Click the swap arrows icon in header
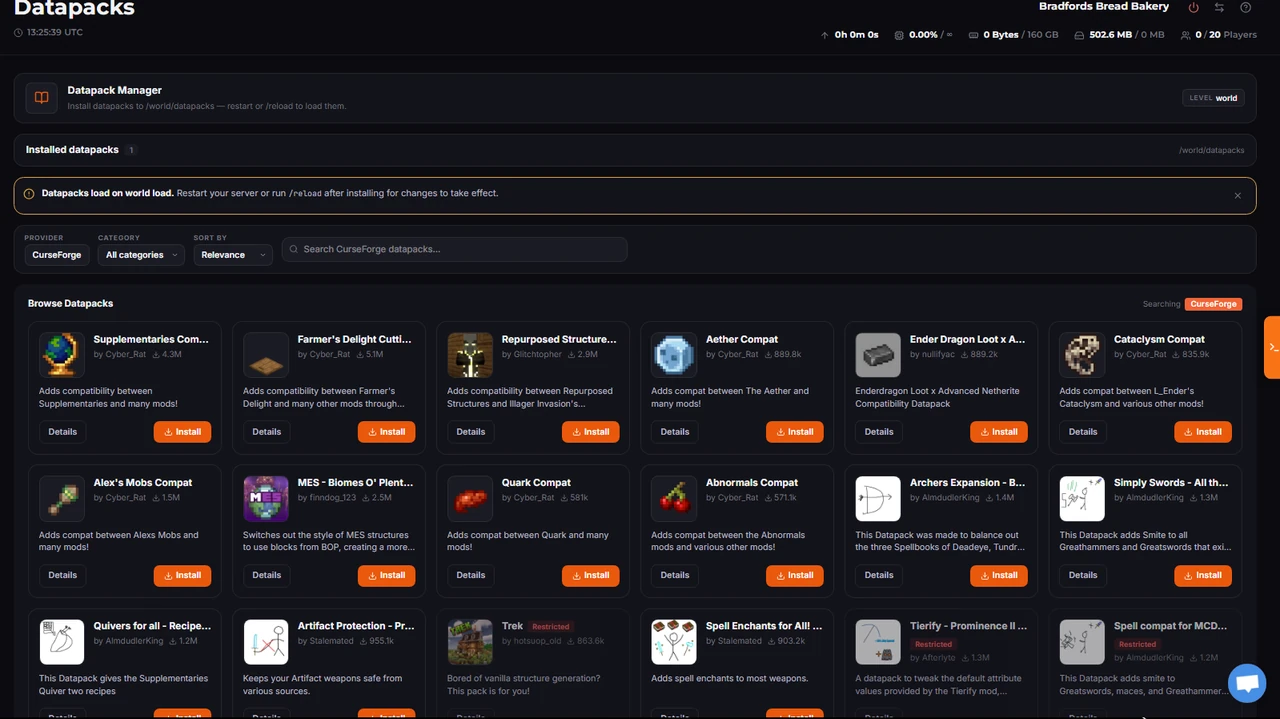1280x719 pixels. point(1219,7)
